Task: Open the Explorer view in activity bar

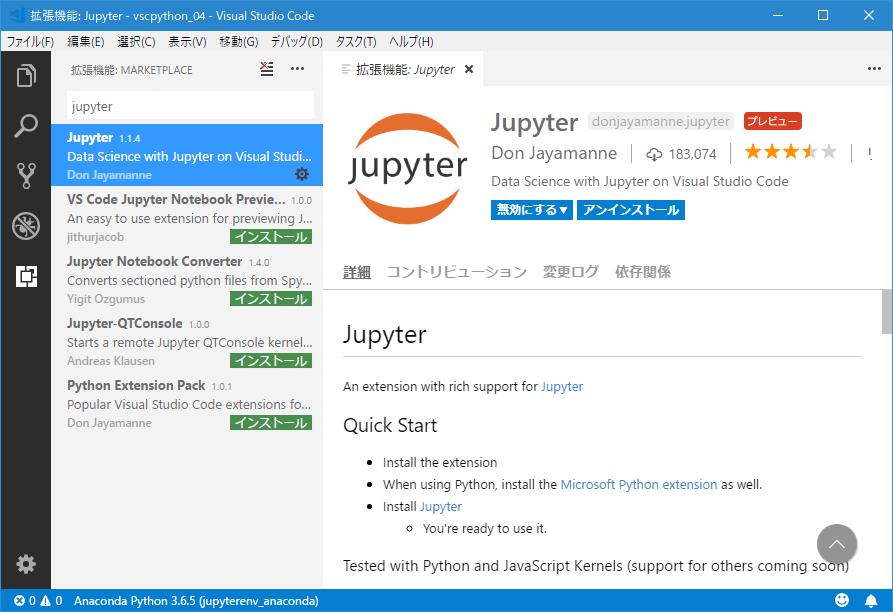Action: point(26,76)
